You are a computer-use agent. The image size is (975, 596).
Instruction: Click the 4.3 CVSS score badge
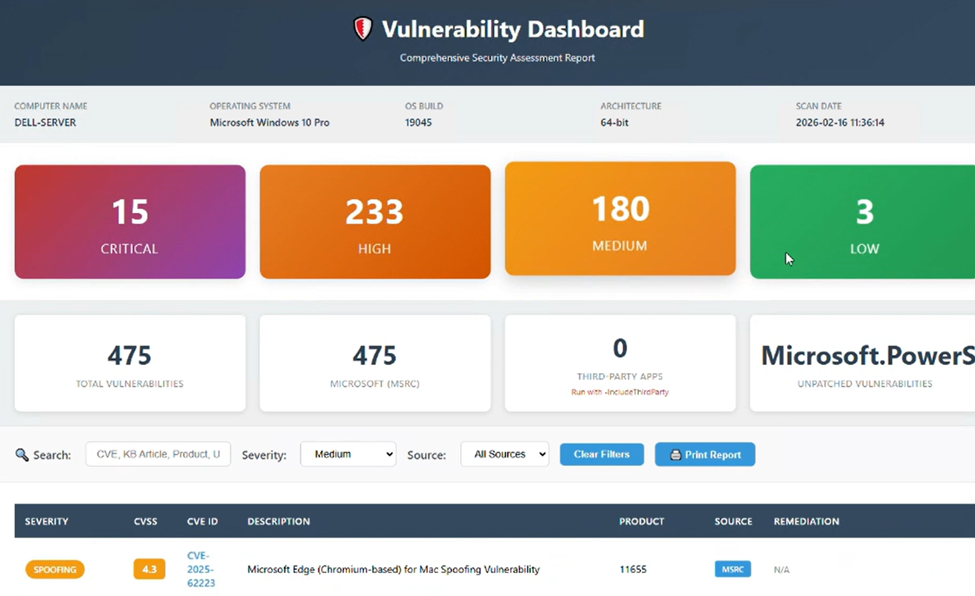(x=149, y=569)
